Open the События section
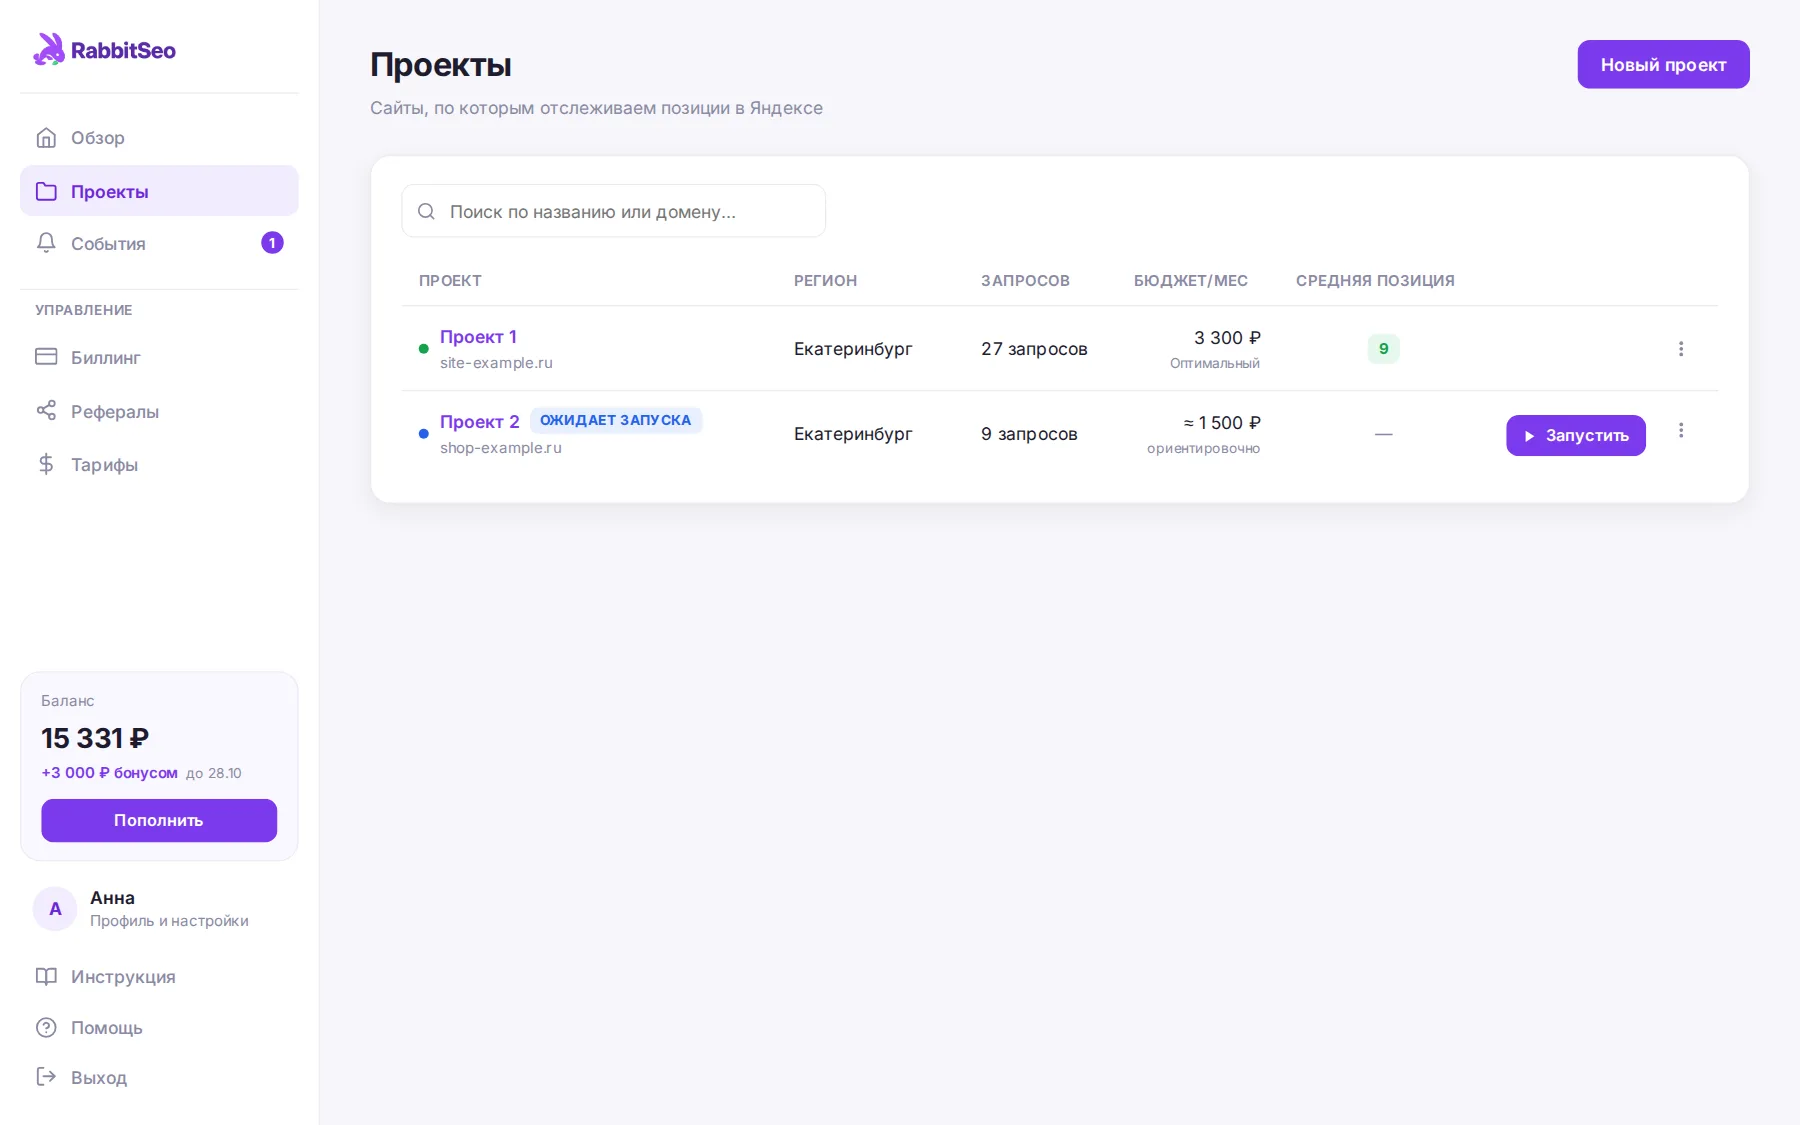 159,243
